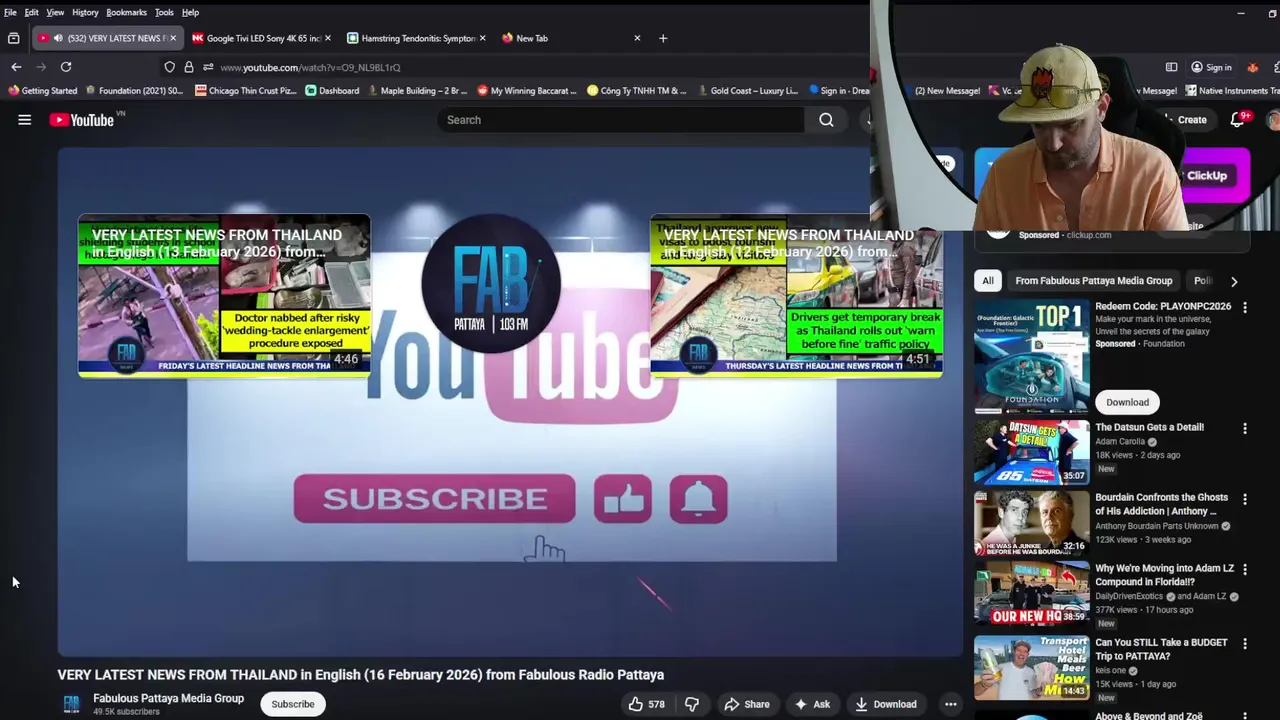This screenshot has width=1280, height=720.
Task: Open the Dashboard bookmark
Action: click(332, 90)
